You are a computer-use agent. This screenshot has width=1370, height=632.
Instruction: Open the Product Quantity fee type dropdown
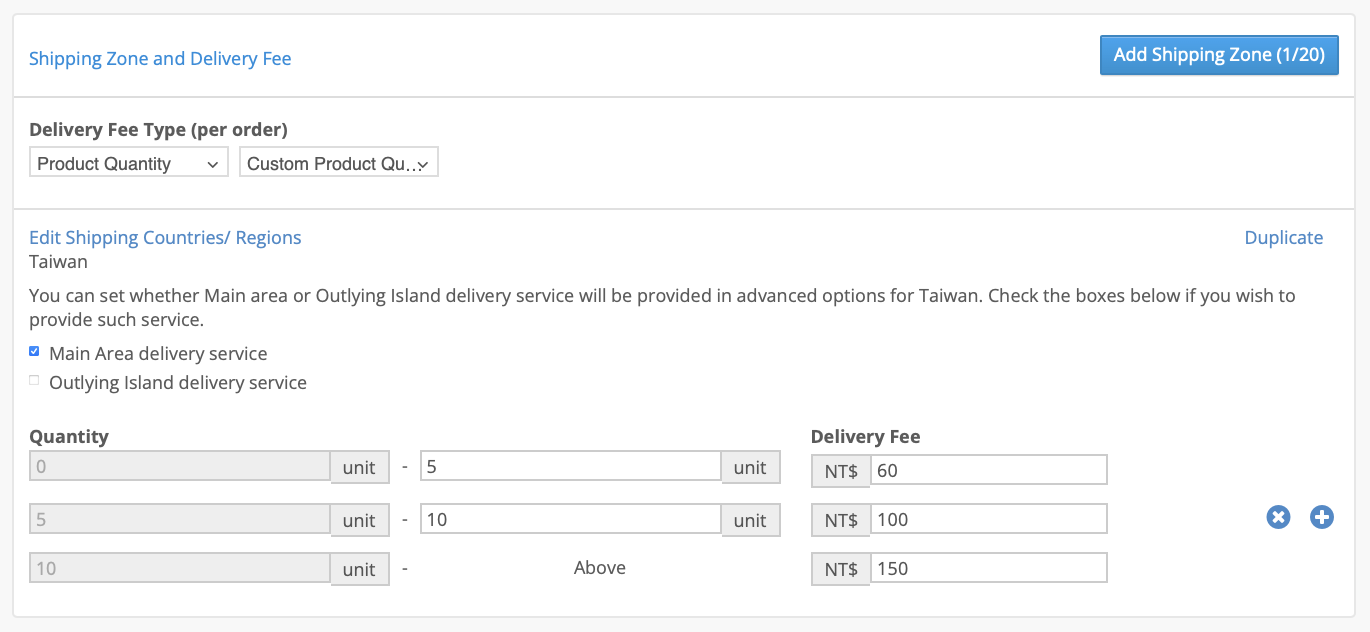pyautogui.click(x=129, y=163)
